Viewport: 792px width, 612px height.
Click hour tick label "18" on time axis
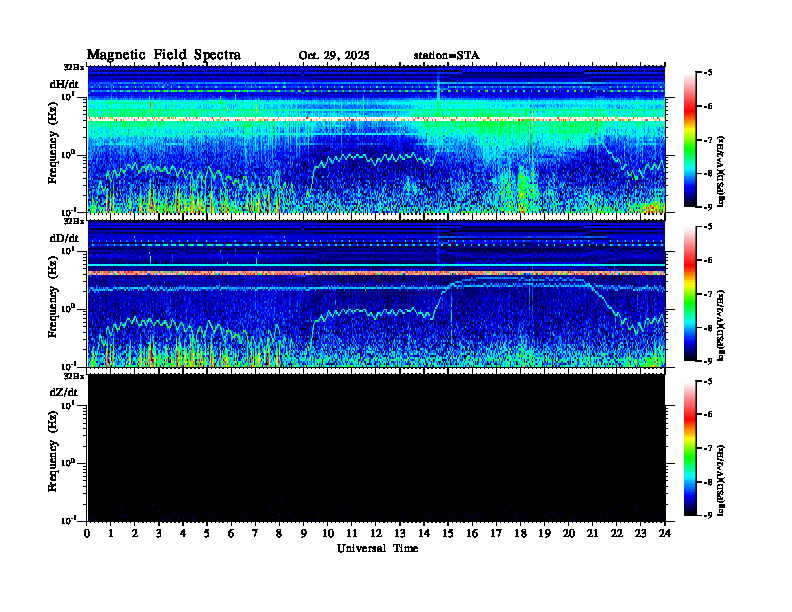[x=520, y=534]
